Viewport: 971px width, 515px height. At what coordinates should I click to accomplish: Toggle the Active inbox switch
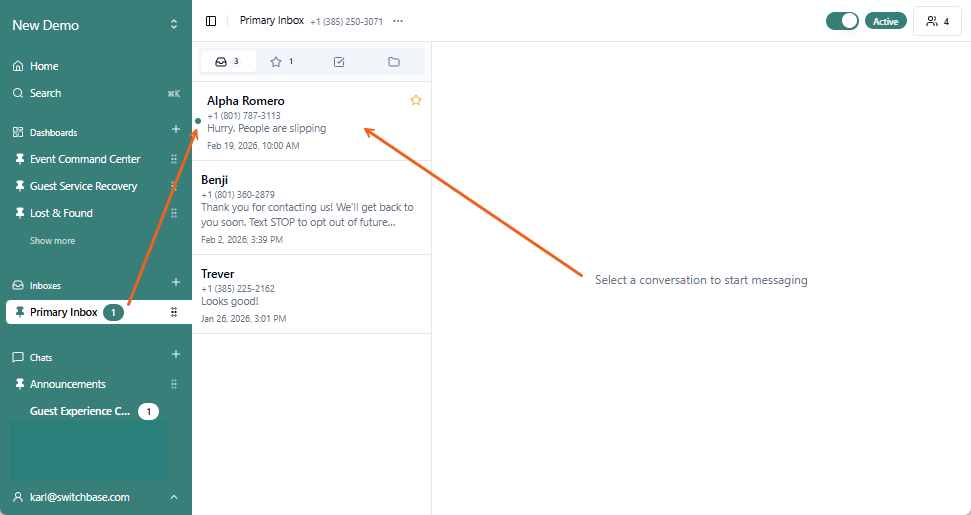click(842, 21)
